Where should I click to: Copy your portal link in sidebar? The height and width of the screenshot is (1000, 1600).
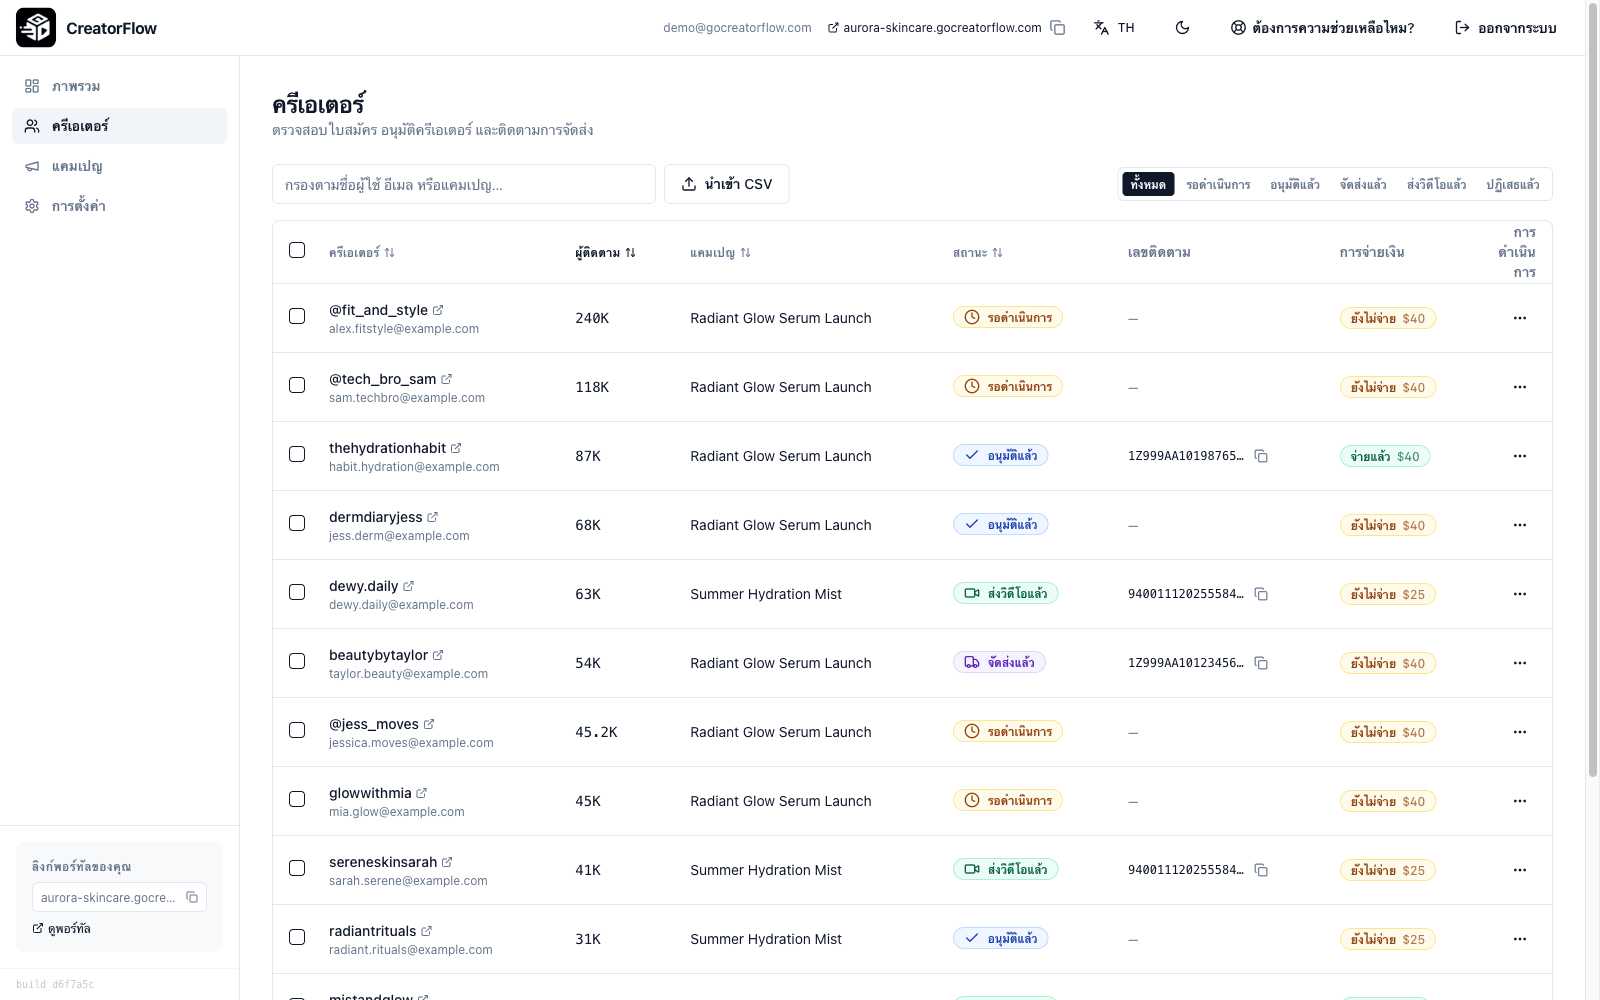click(x=192, y=897)
